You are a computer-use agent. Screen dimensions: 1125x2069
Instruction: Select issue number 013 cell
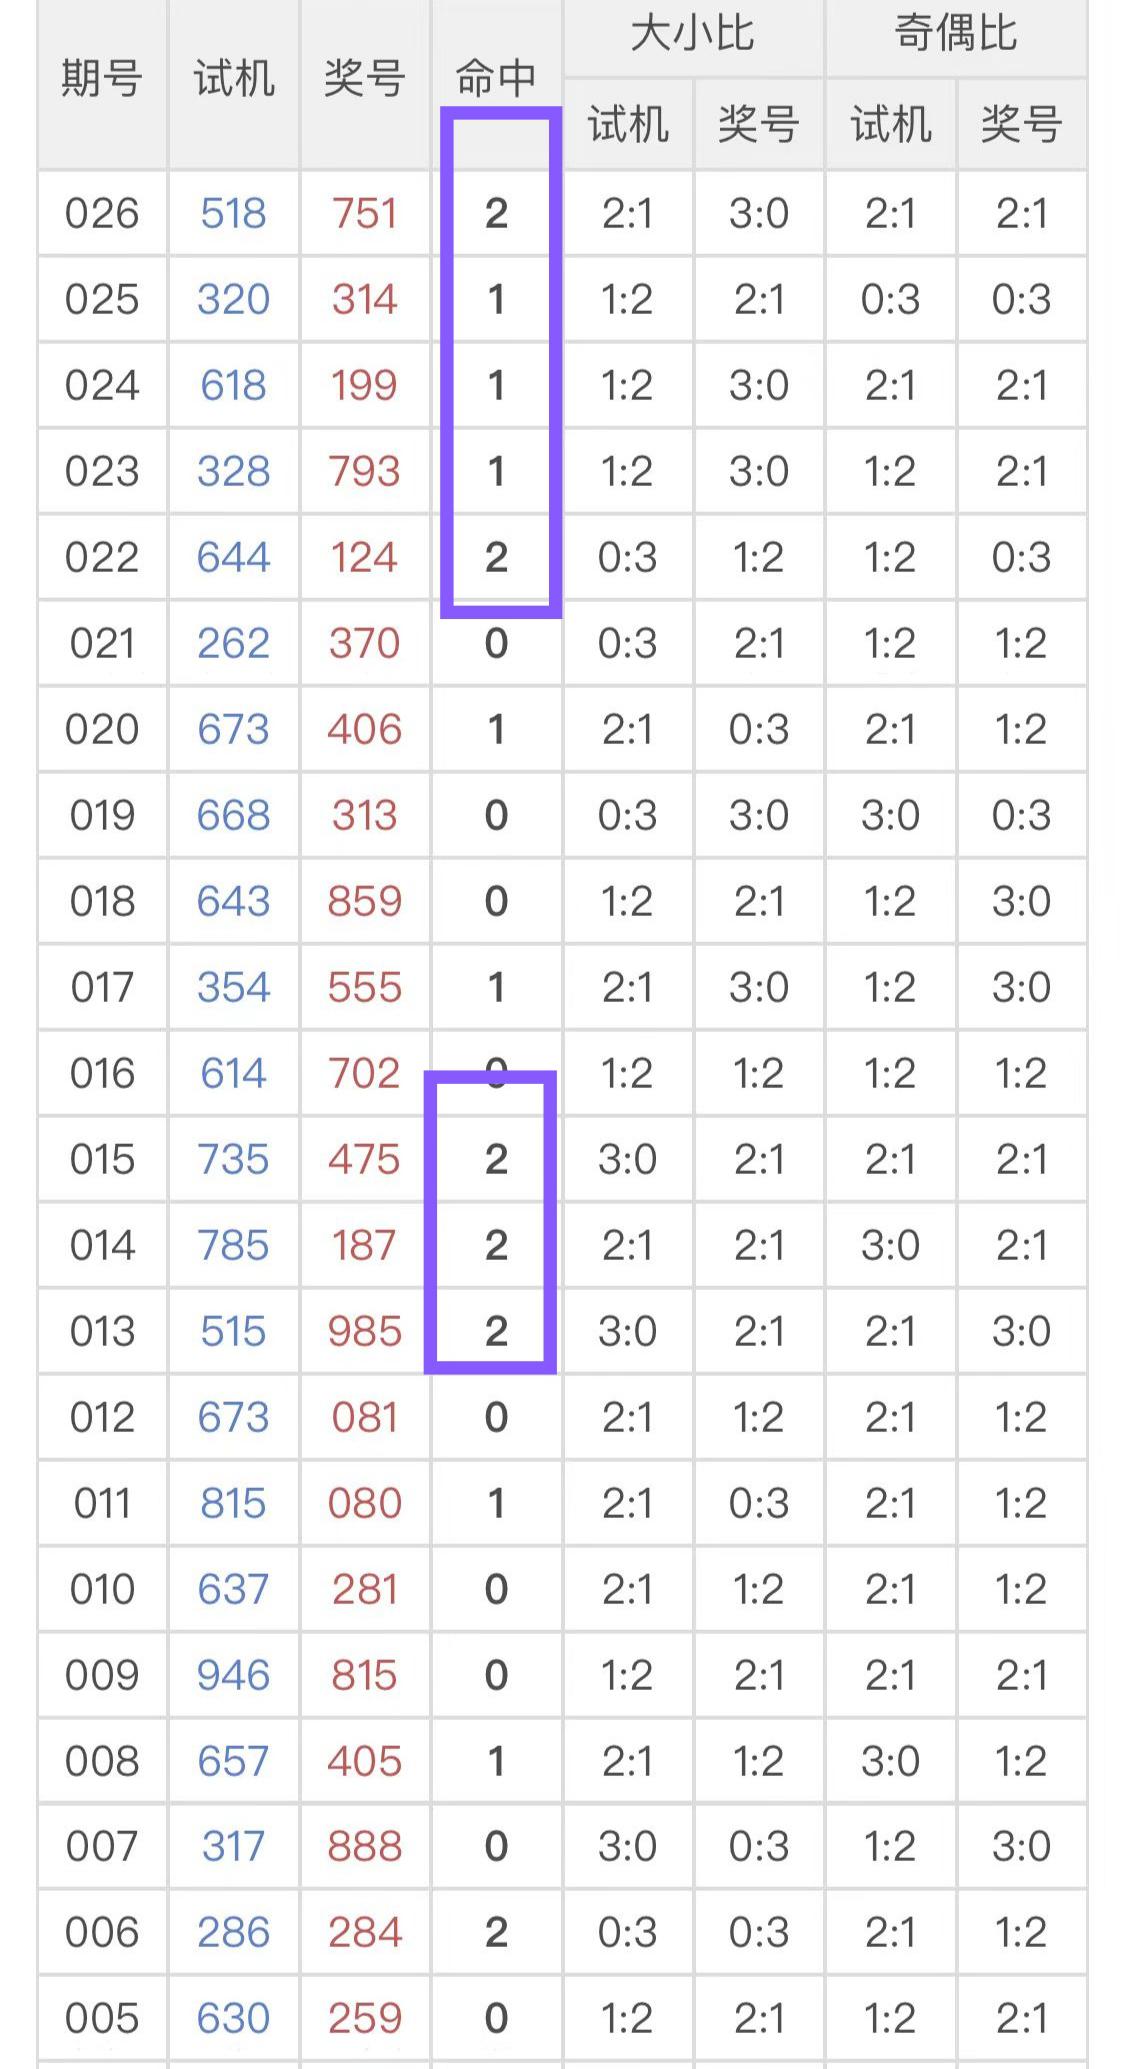[x=102, y=1331]
